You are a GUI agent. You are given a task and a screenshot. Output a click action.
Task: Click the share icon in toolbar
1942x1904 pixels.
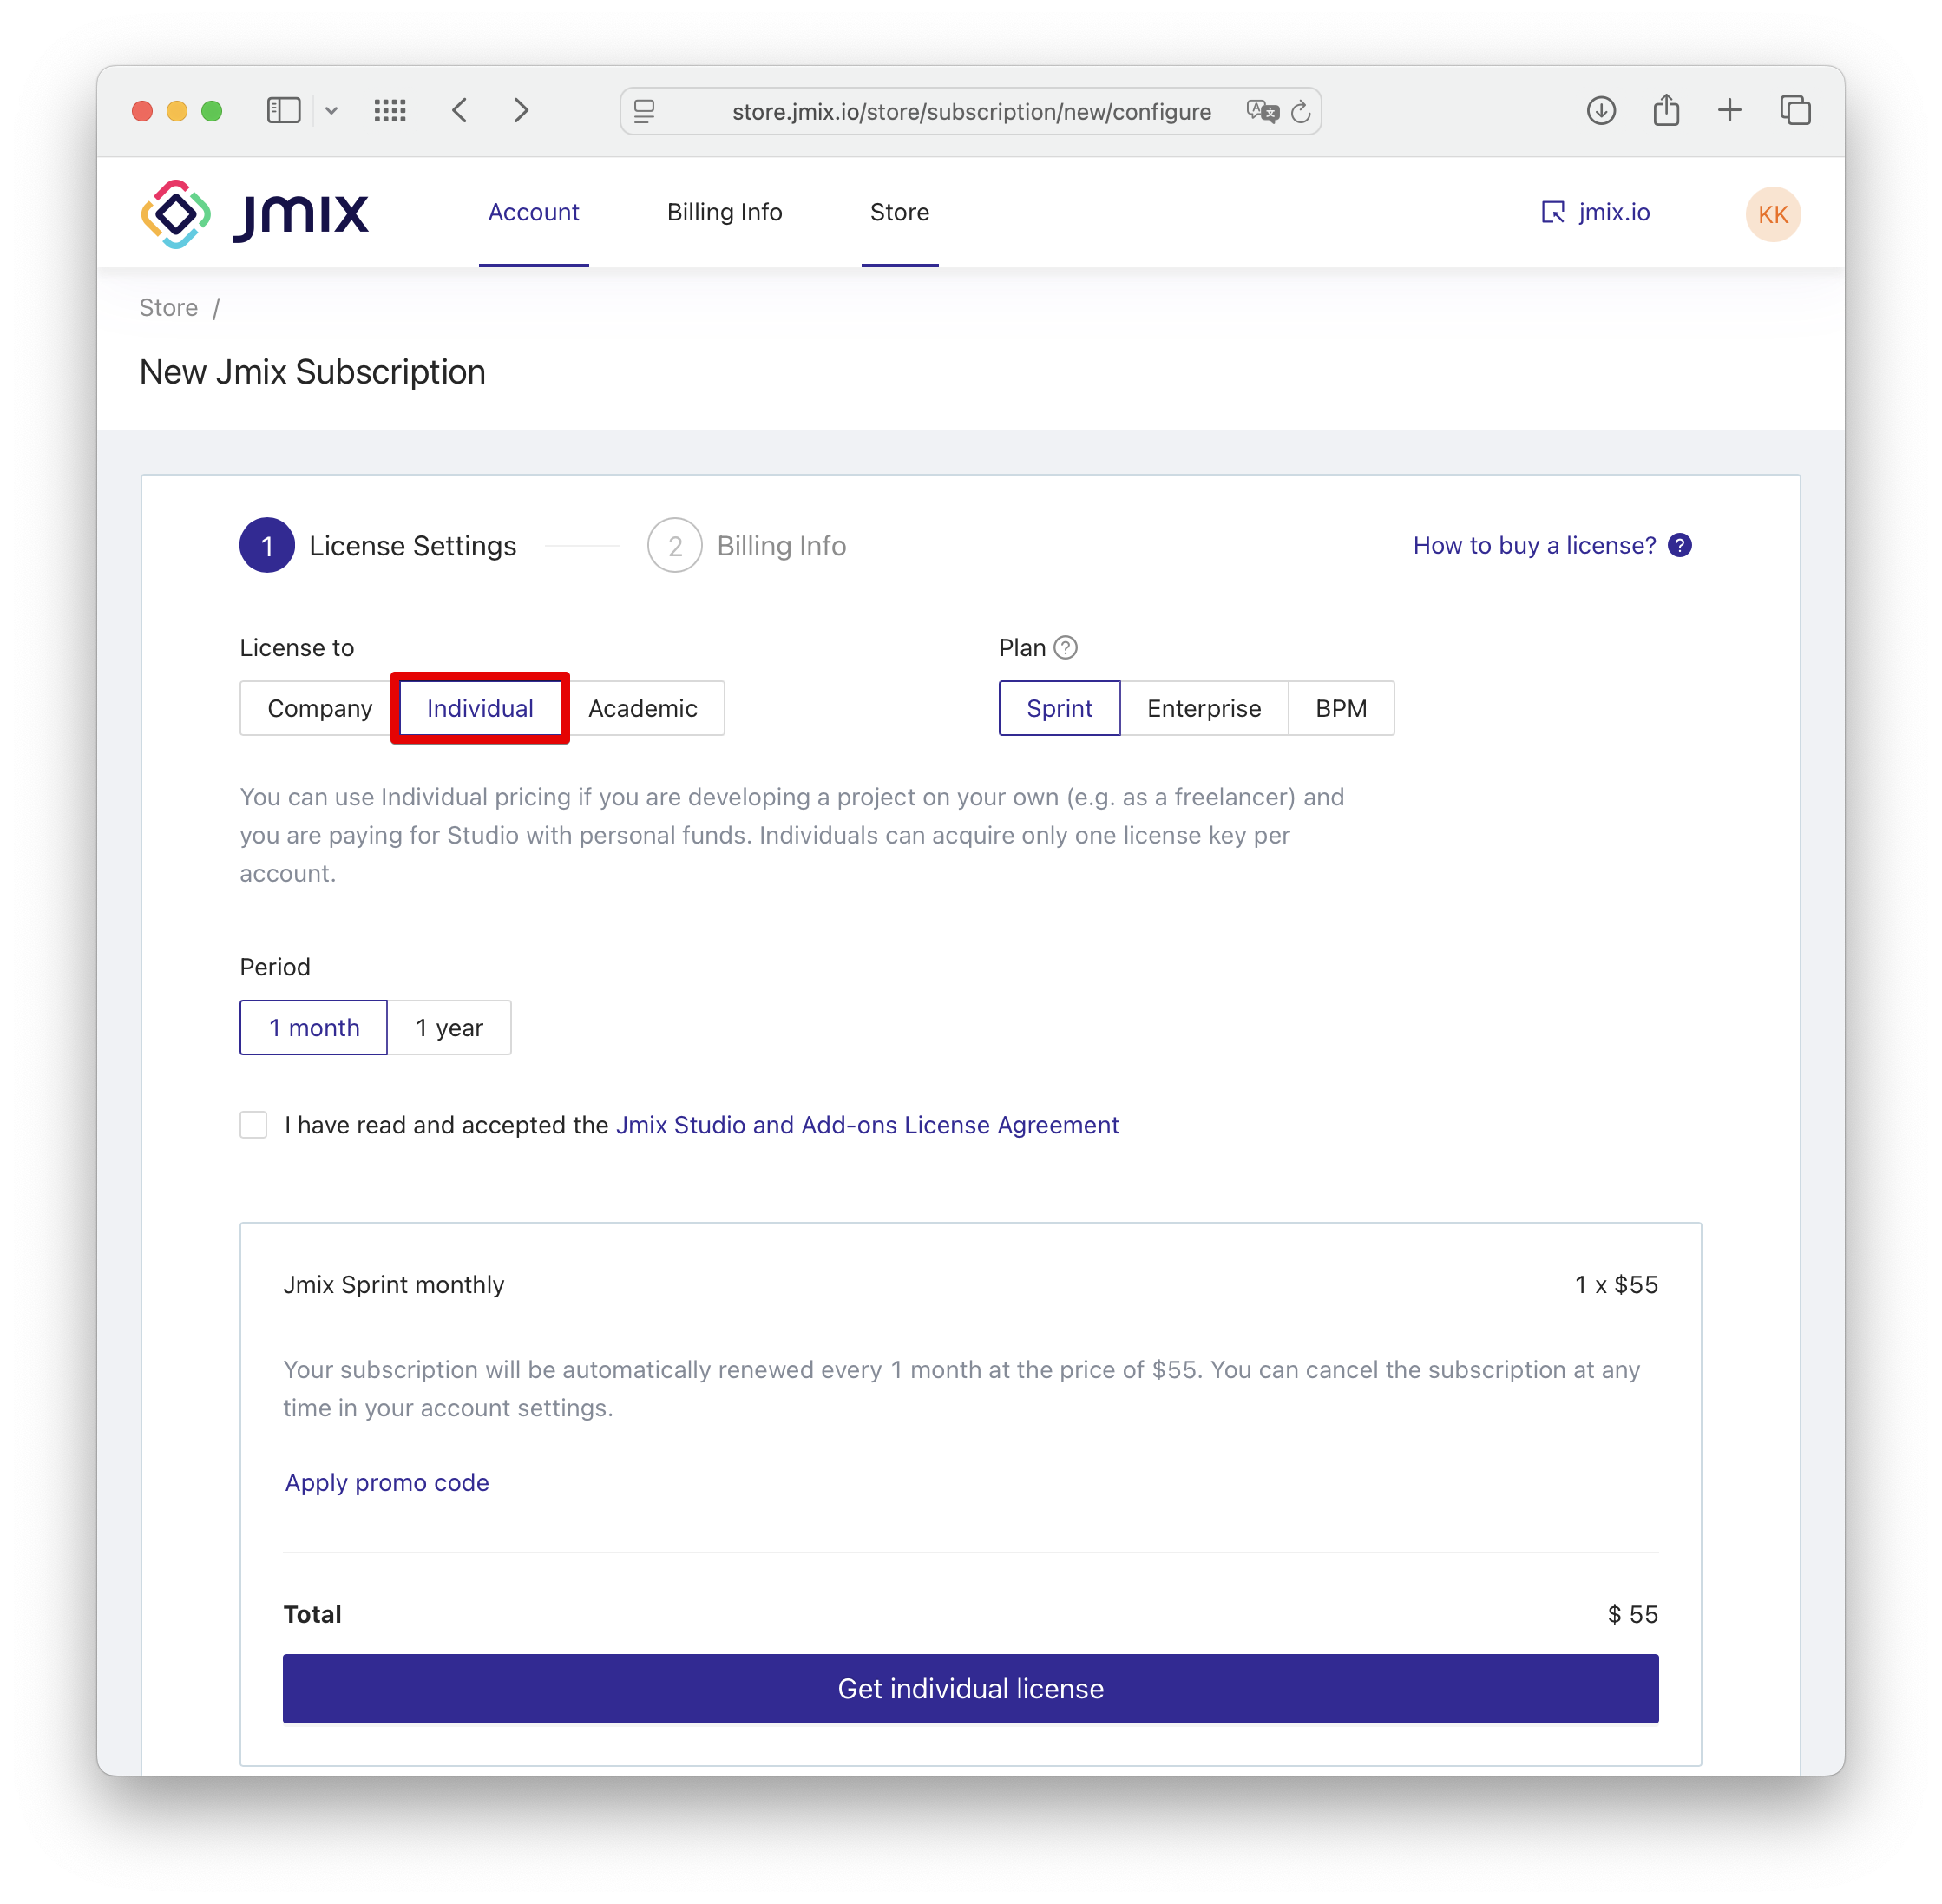pyautogui.click(x=1665, y=111)
